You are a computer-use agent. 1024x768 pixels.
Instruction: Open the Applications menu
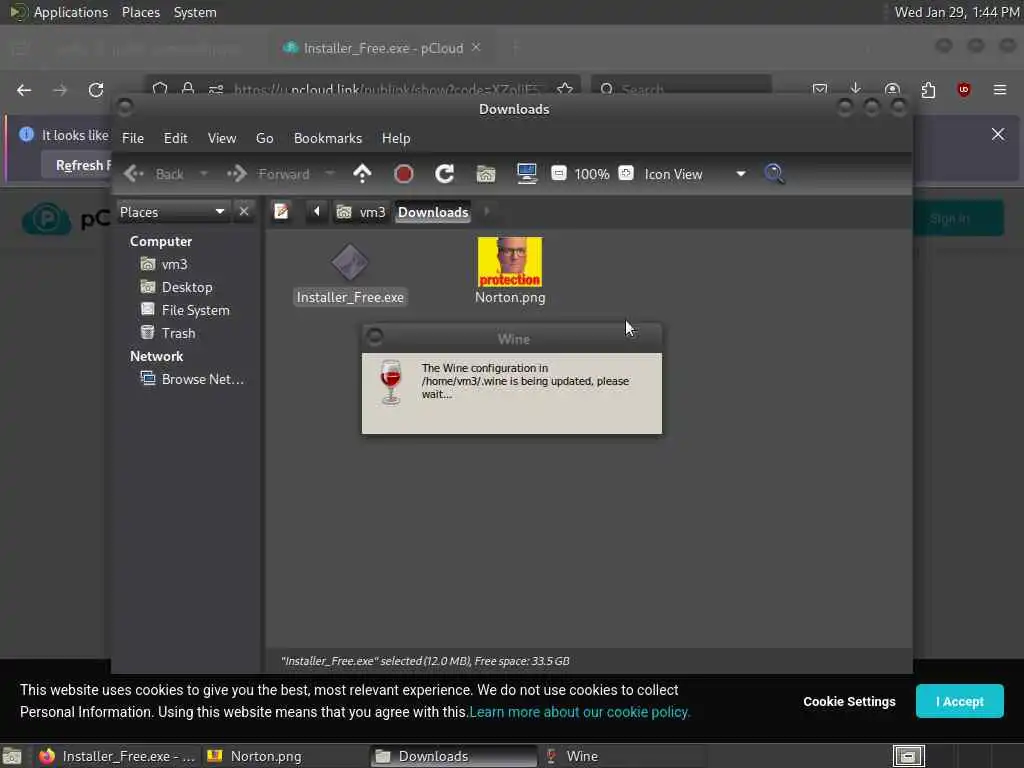[x=71, y=12]
